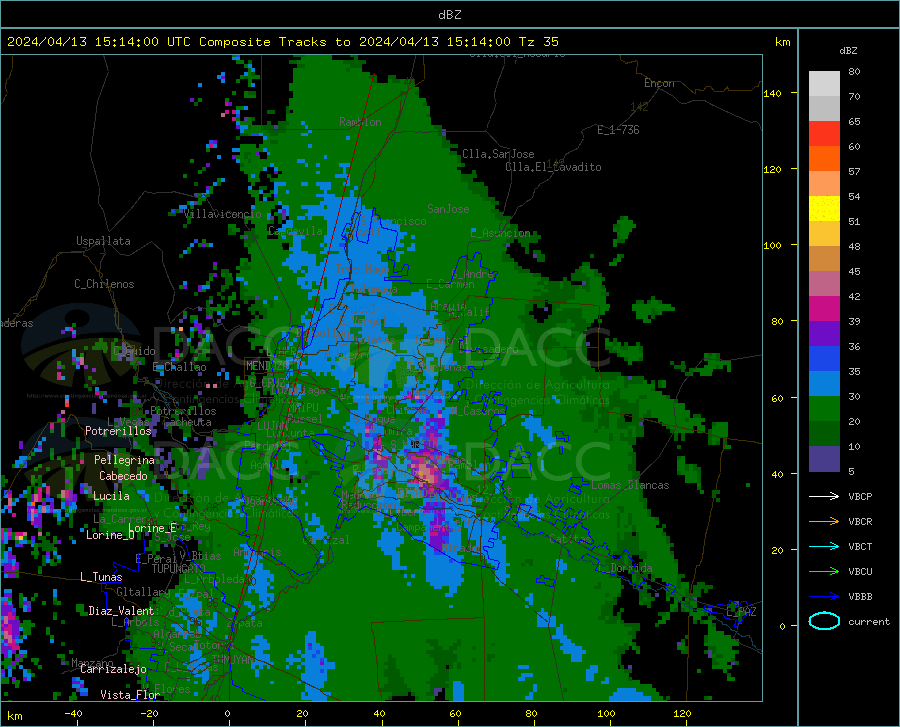Click the 'km' unit label at bottom left
900x727 pixels.
14,716
